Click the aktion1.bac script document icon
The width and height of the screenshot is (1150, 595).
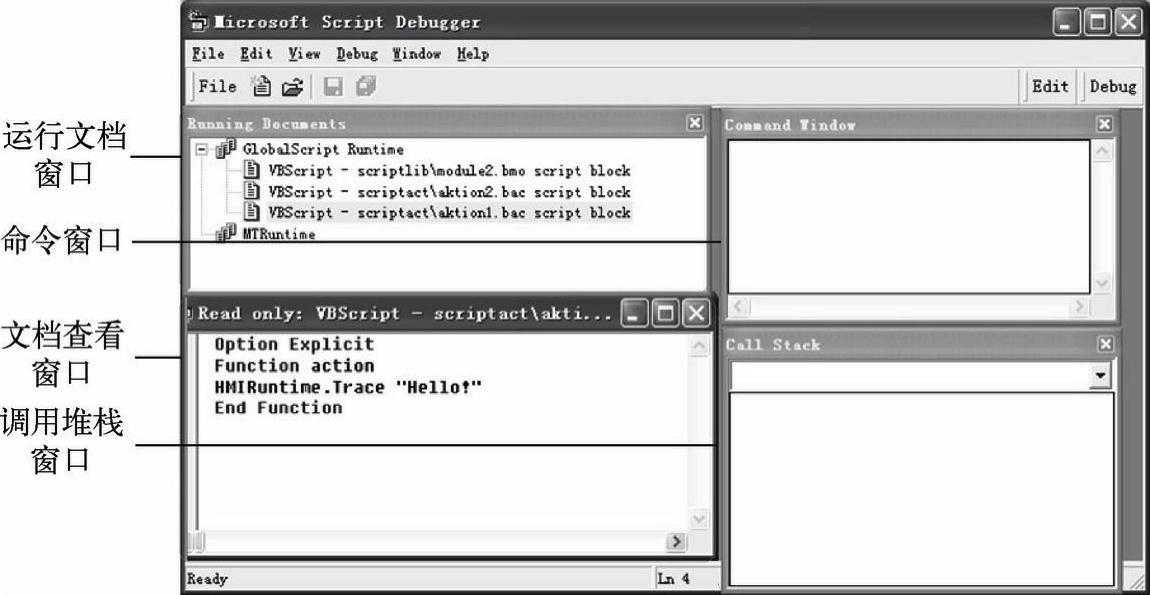[252, 213]
